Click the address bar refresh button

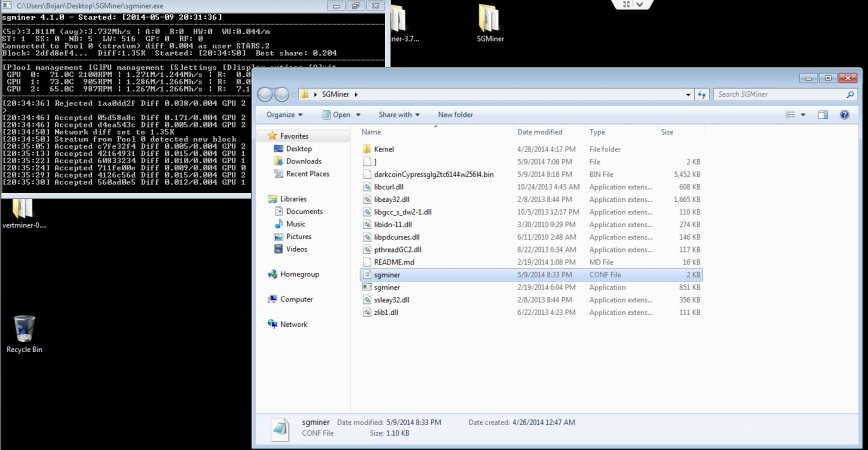[702, 95]
